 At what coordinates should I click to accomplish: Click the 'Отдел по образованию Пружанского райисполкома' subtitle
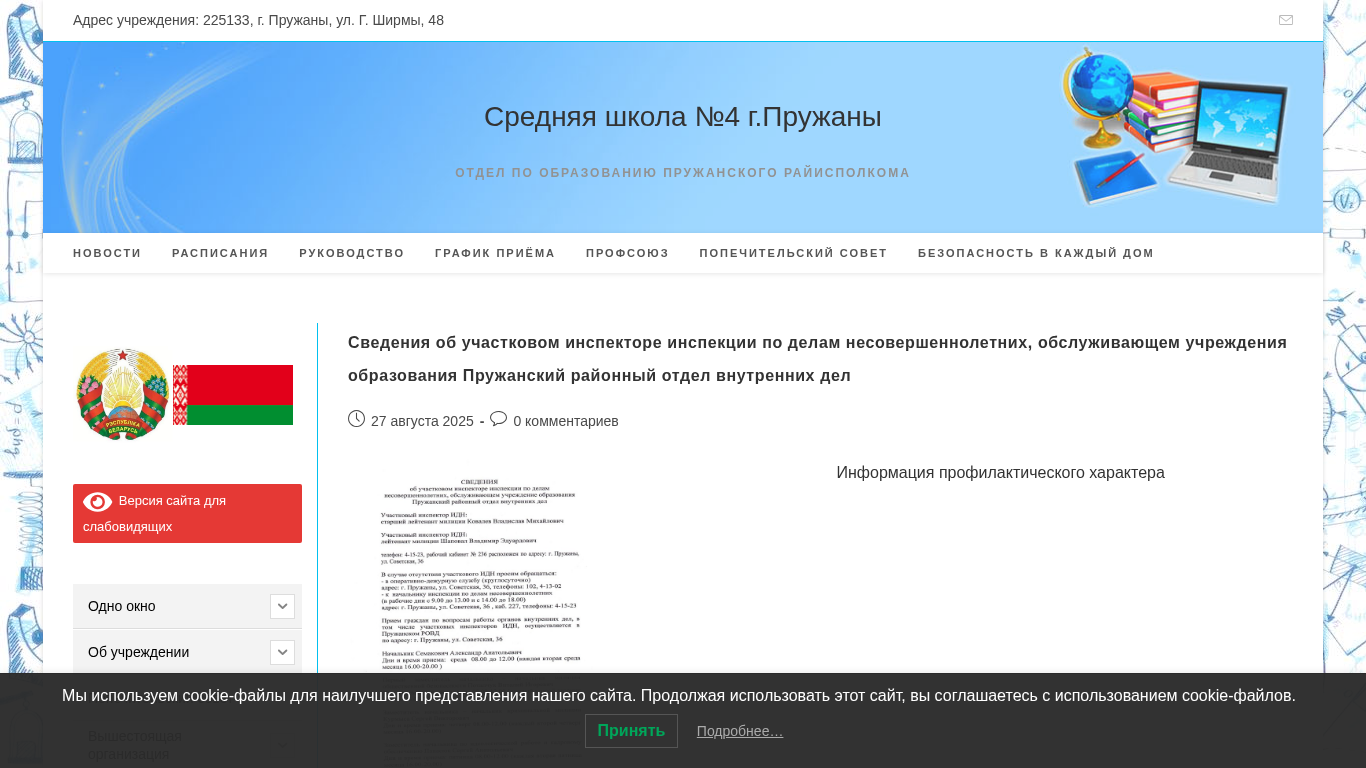pos(683,173)
